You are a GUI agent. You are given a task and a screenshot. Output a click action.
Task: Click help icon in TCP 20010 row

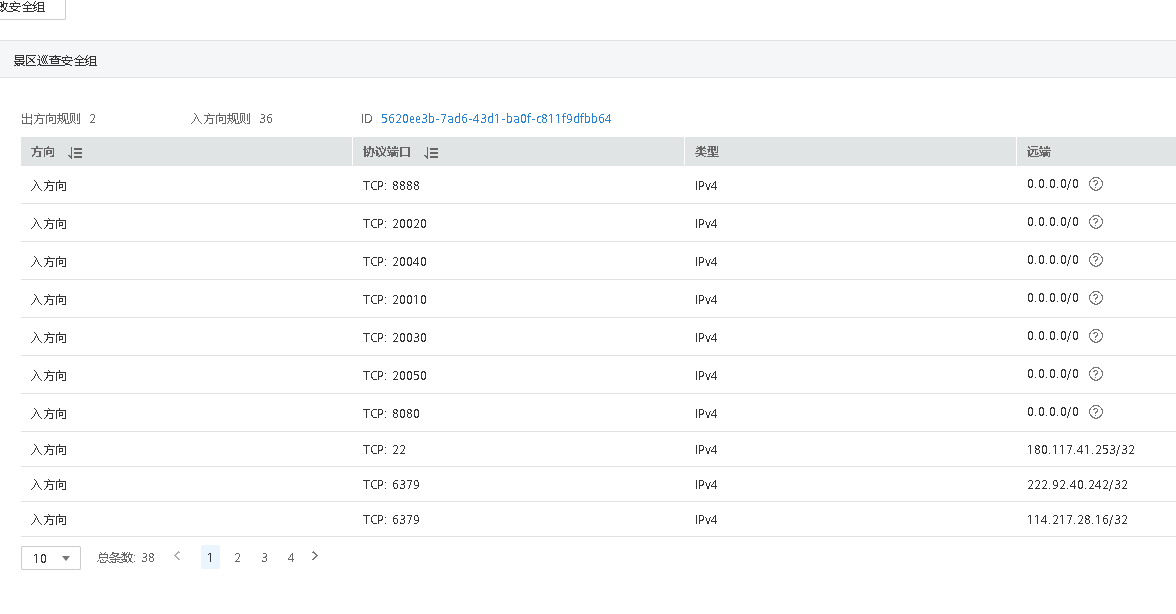(x=1096, y=298)
